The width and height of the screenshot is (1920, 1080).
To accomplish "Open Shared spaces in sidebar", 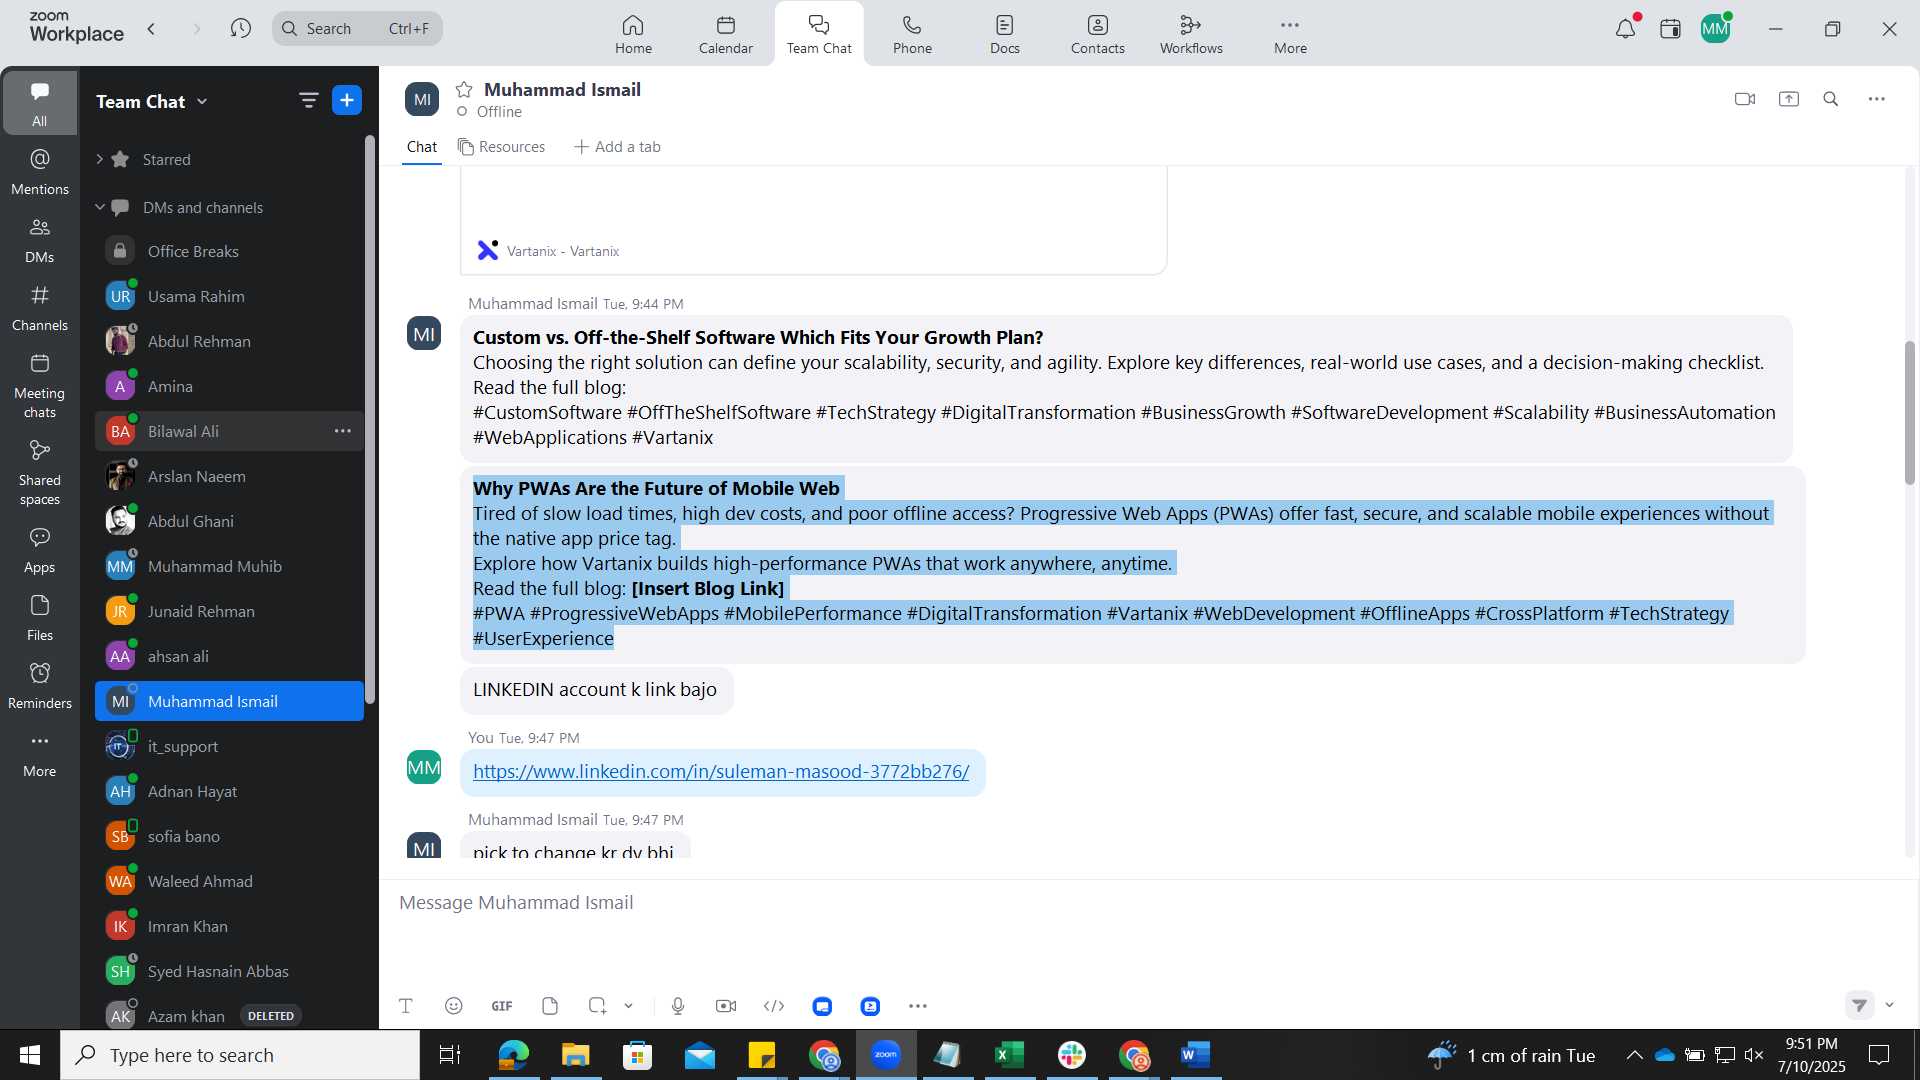I will pyautogui.click(x=39, y=472).
